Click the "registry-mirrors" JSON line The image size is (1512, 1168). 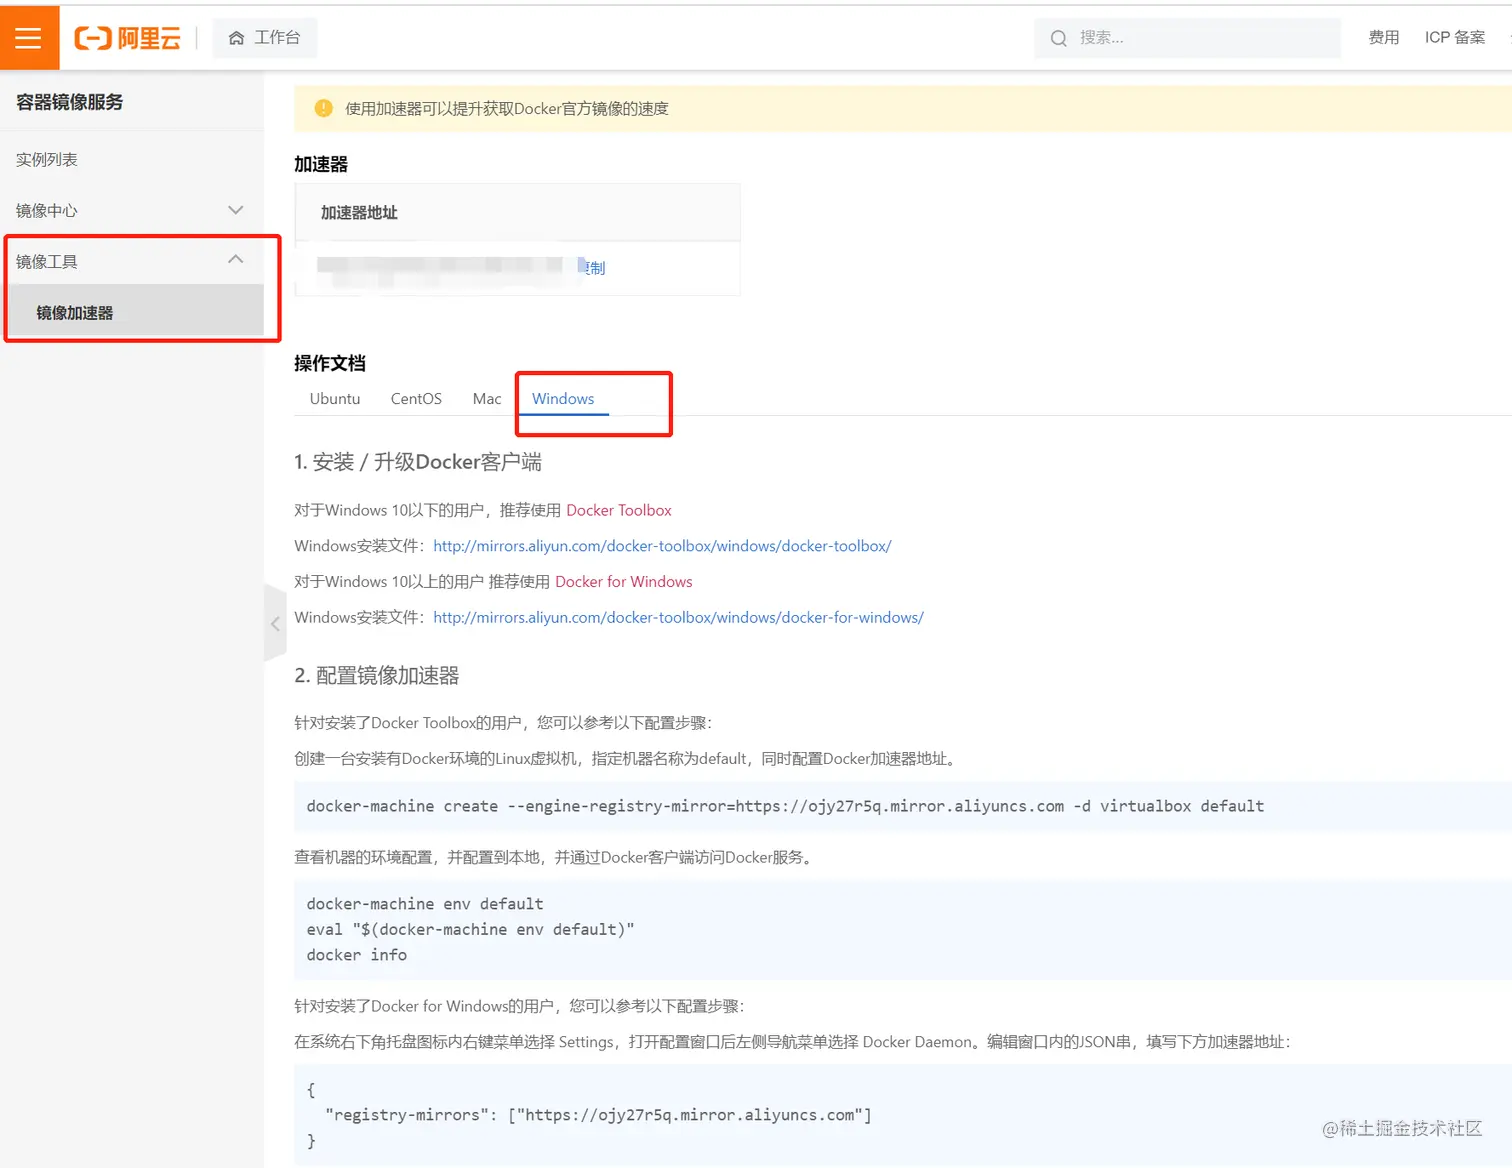(x=598, y=1115)
